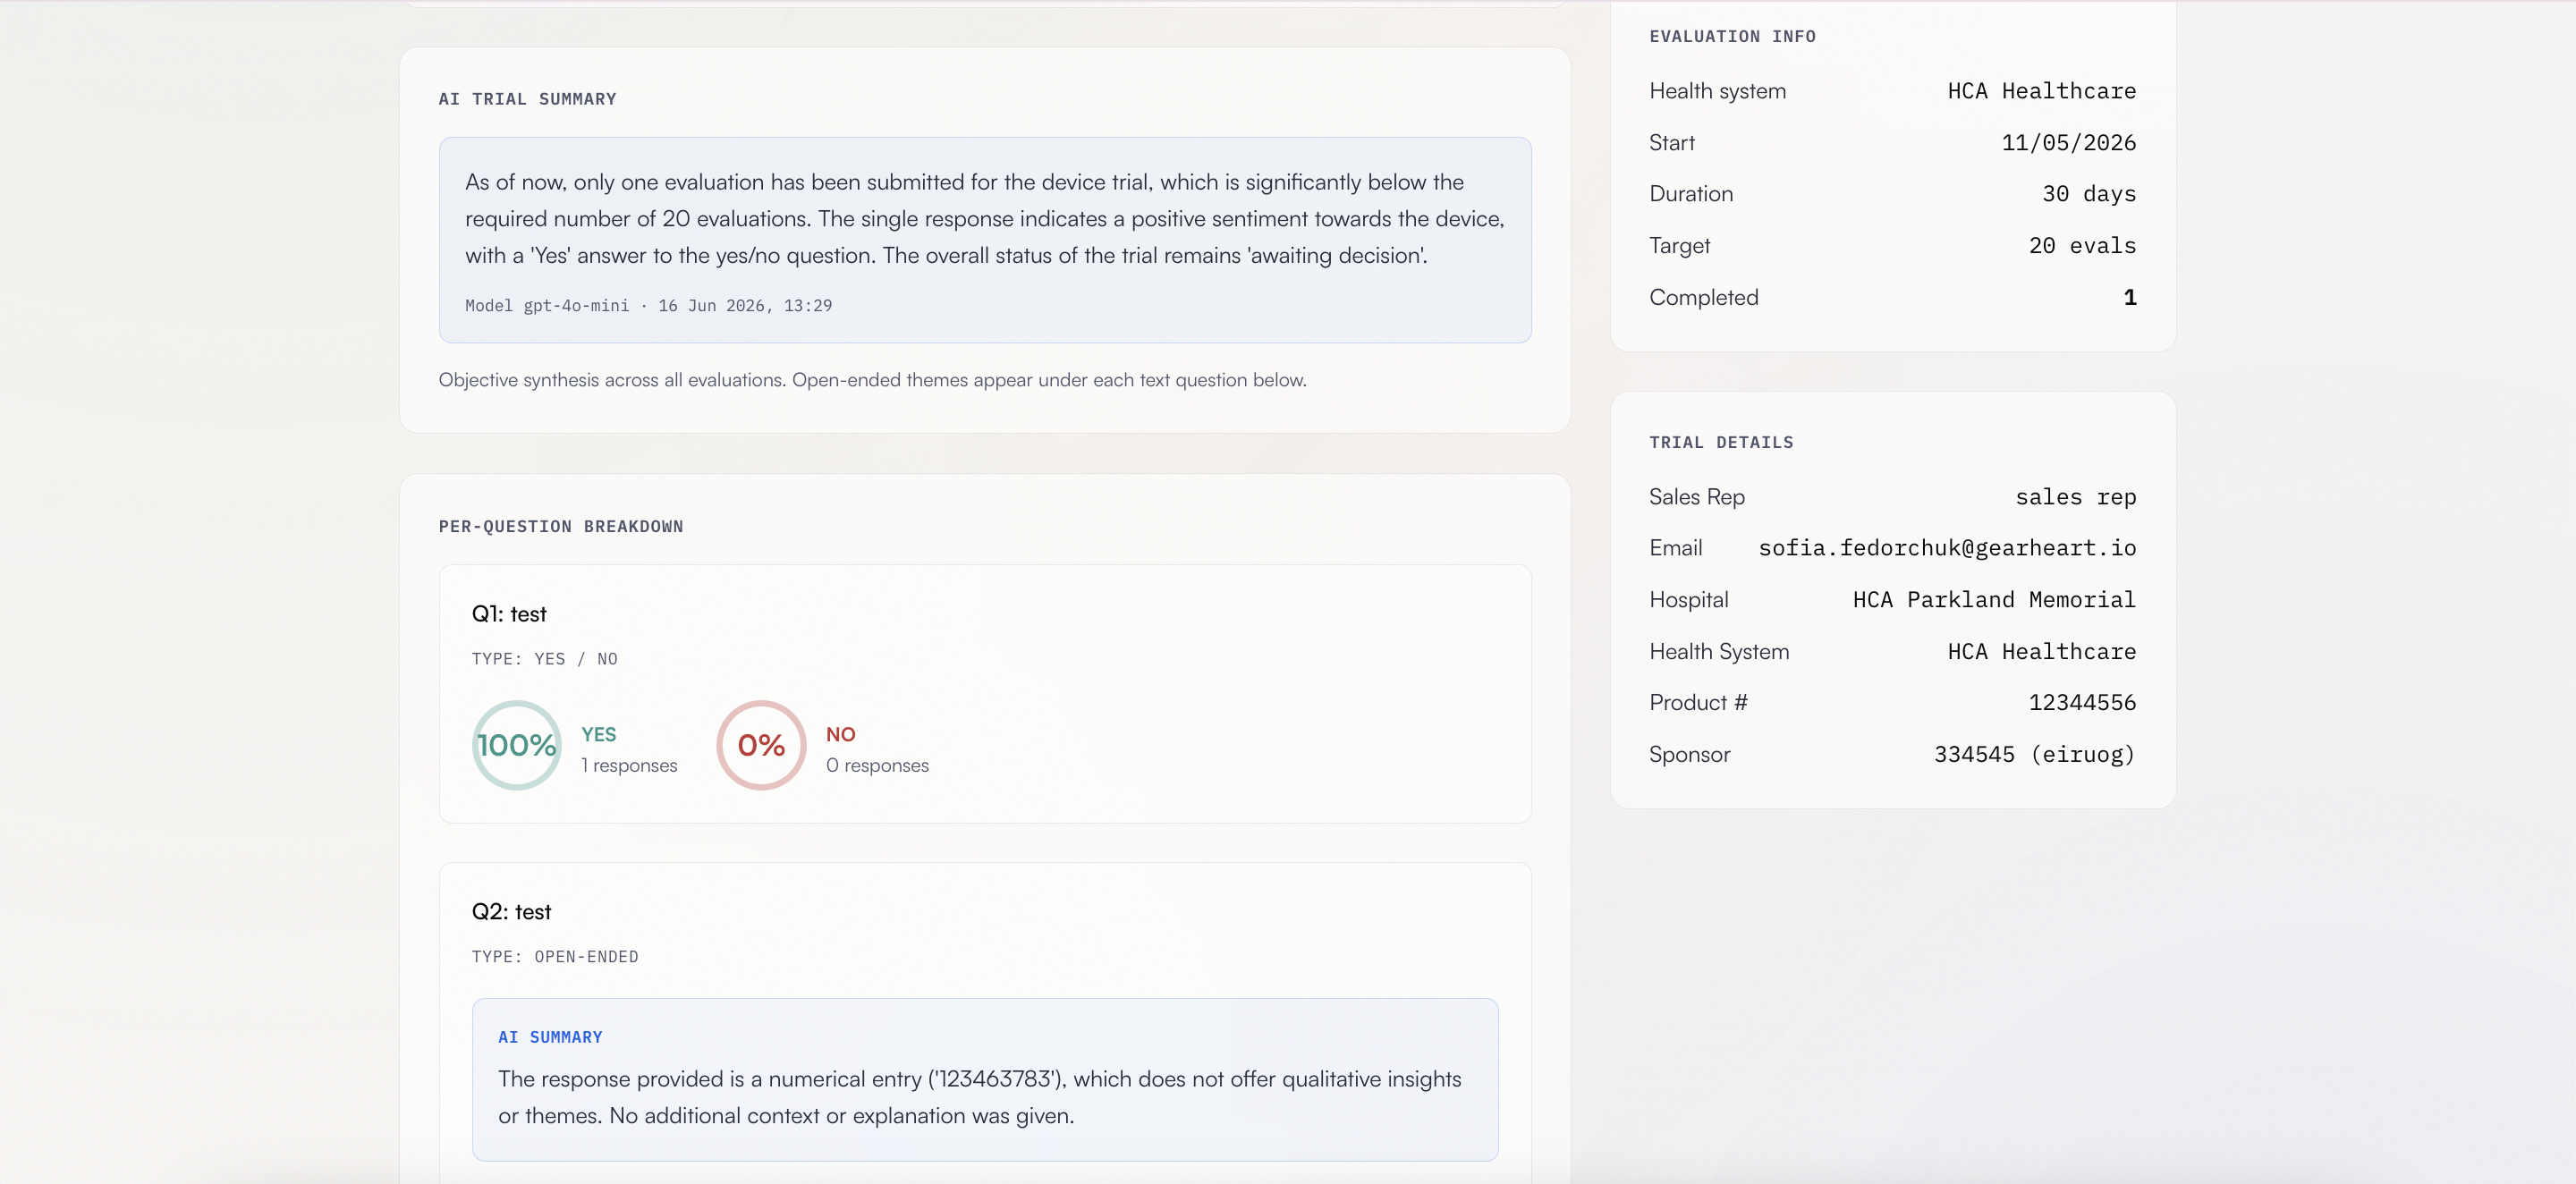Click the 0% NO progress ring

tap(761, 745)
